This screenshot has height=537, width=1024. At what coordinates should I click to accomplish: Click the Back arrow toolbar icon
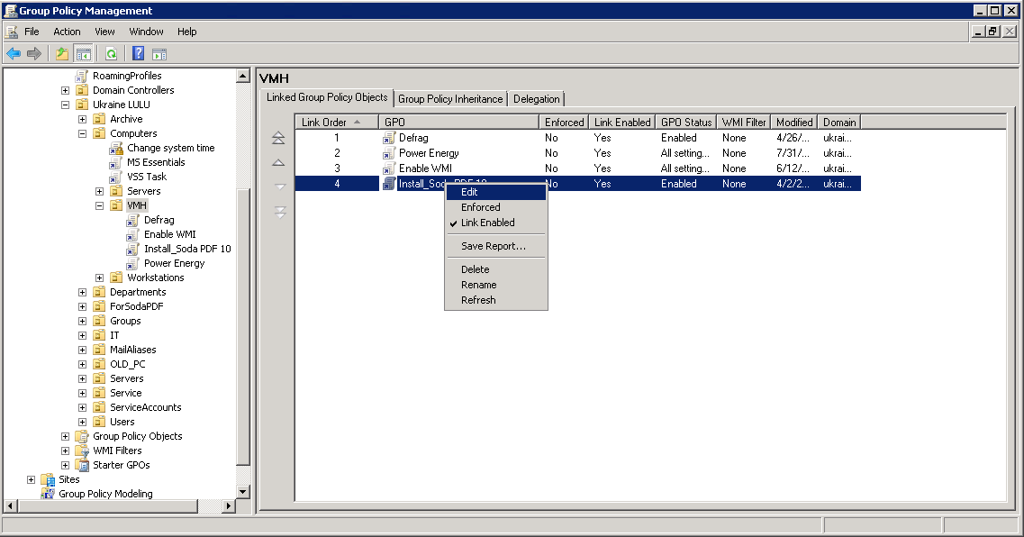pos(14,54)
